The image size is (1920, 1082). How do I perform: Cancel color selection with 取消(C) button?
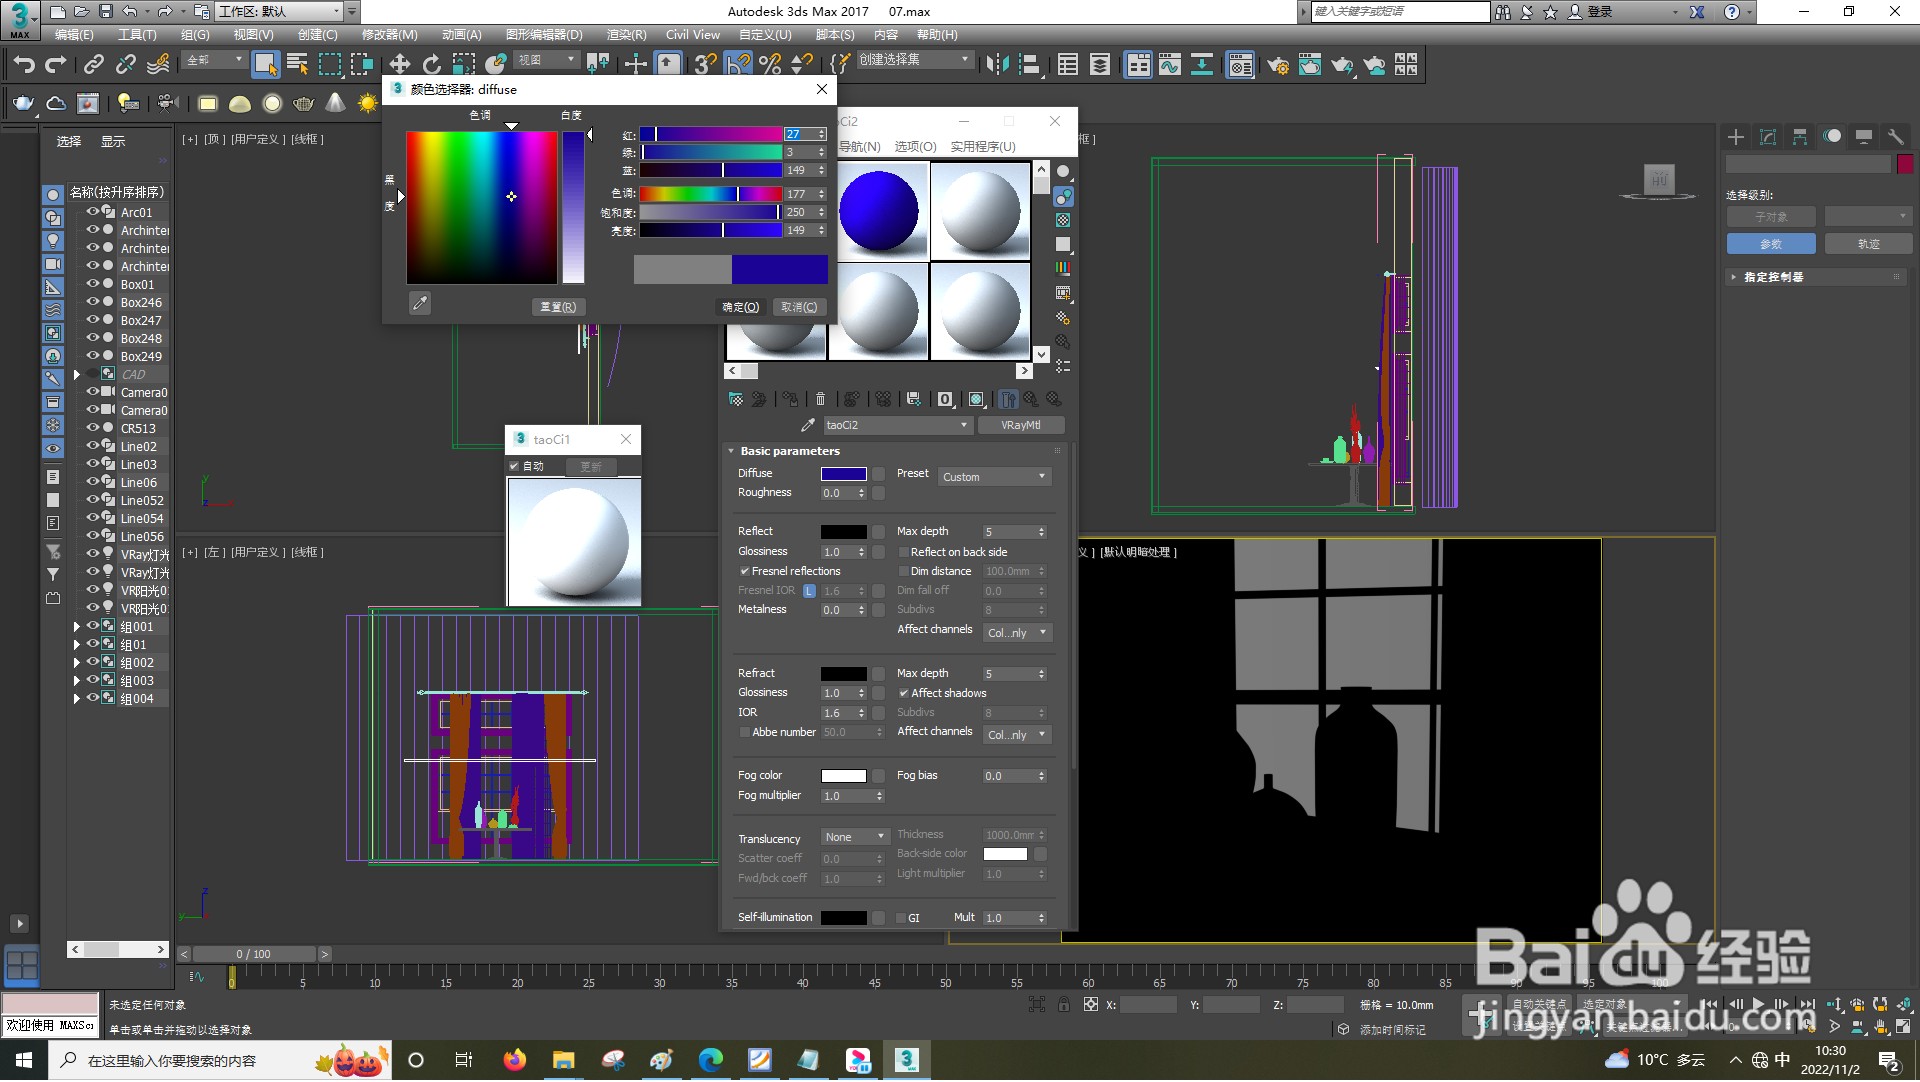point(799,307)
